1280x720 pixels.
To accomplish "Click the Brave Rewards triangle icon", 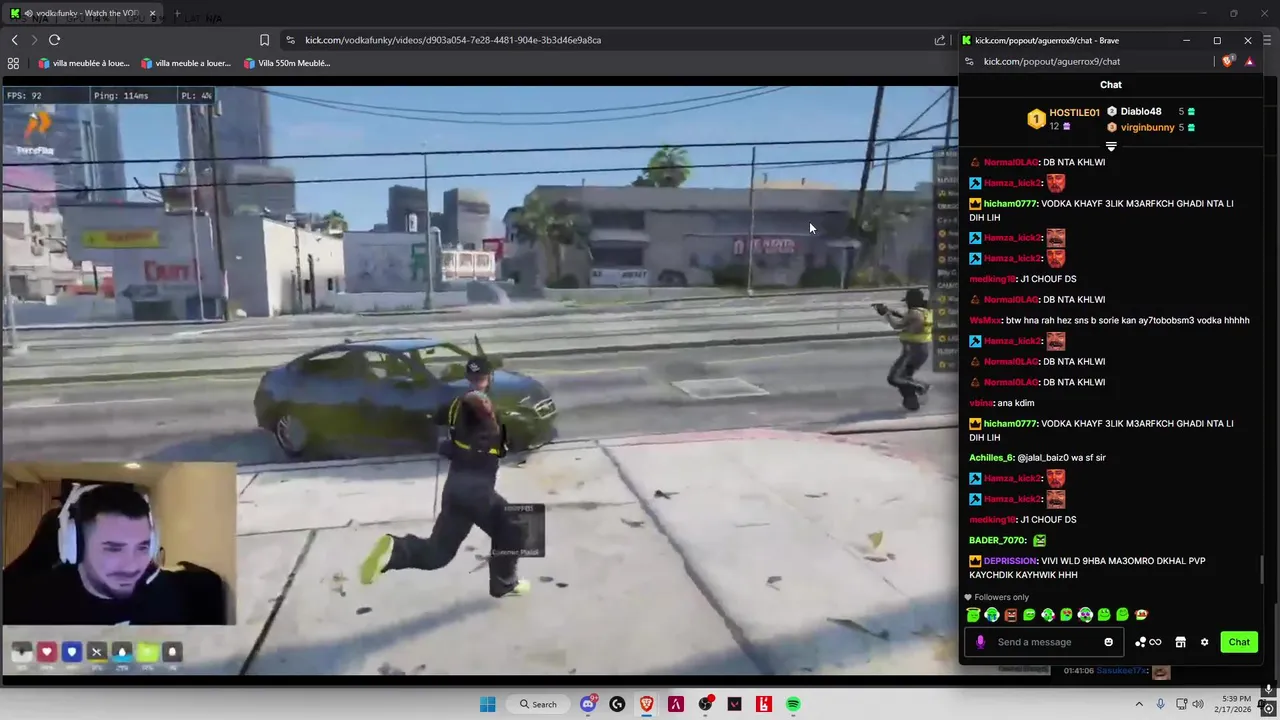I will pos(1249,62).
